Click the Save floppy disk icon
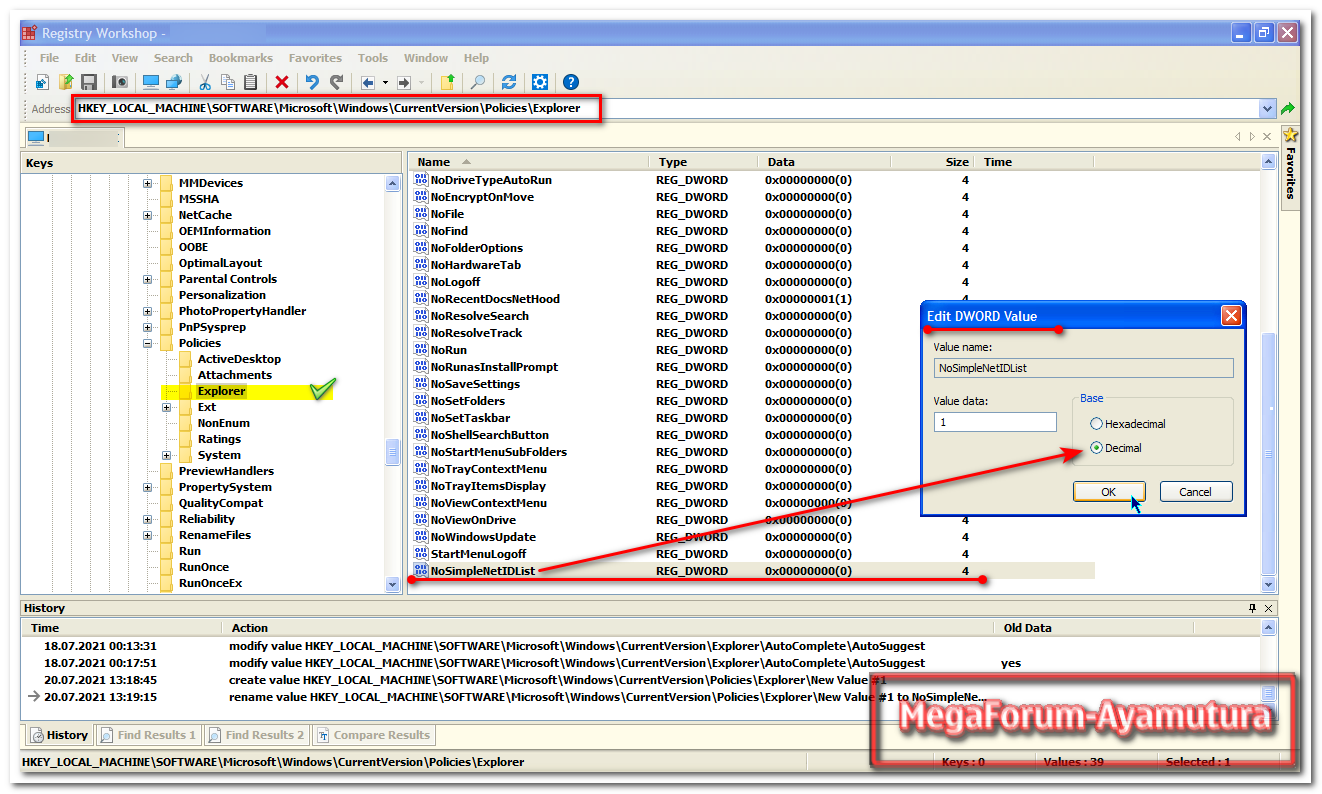1322x794 pixels. 89,82
